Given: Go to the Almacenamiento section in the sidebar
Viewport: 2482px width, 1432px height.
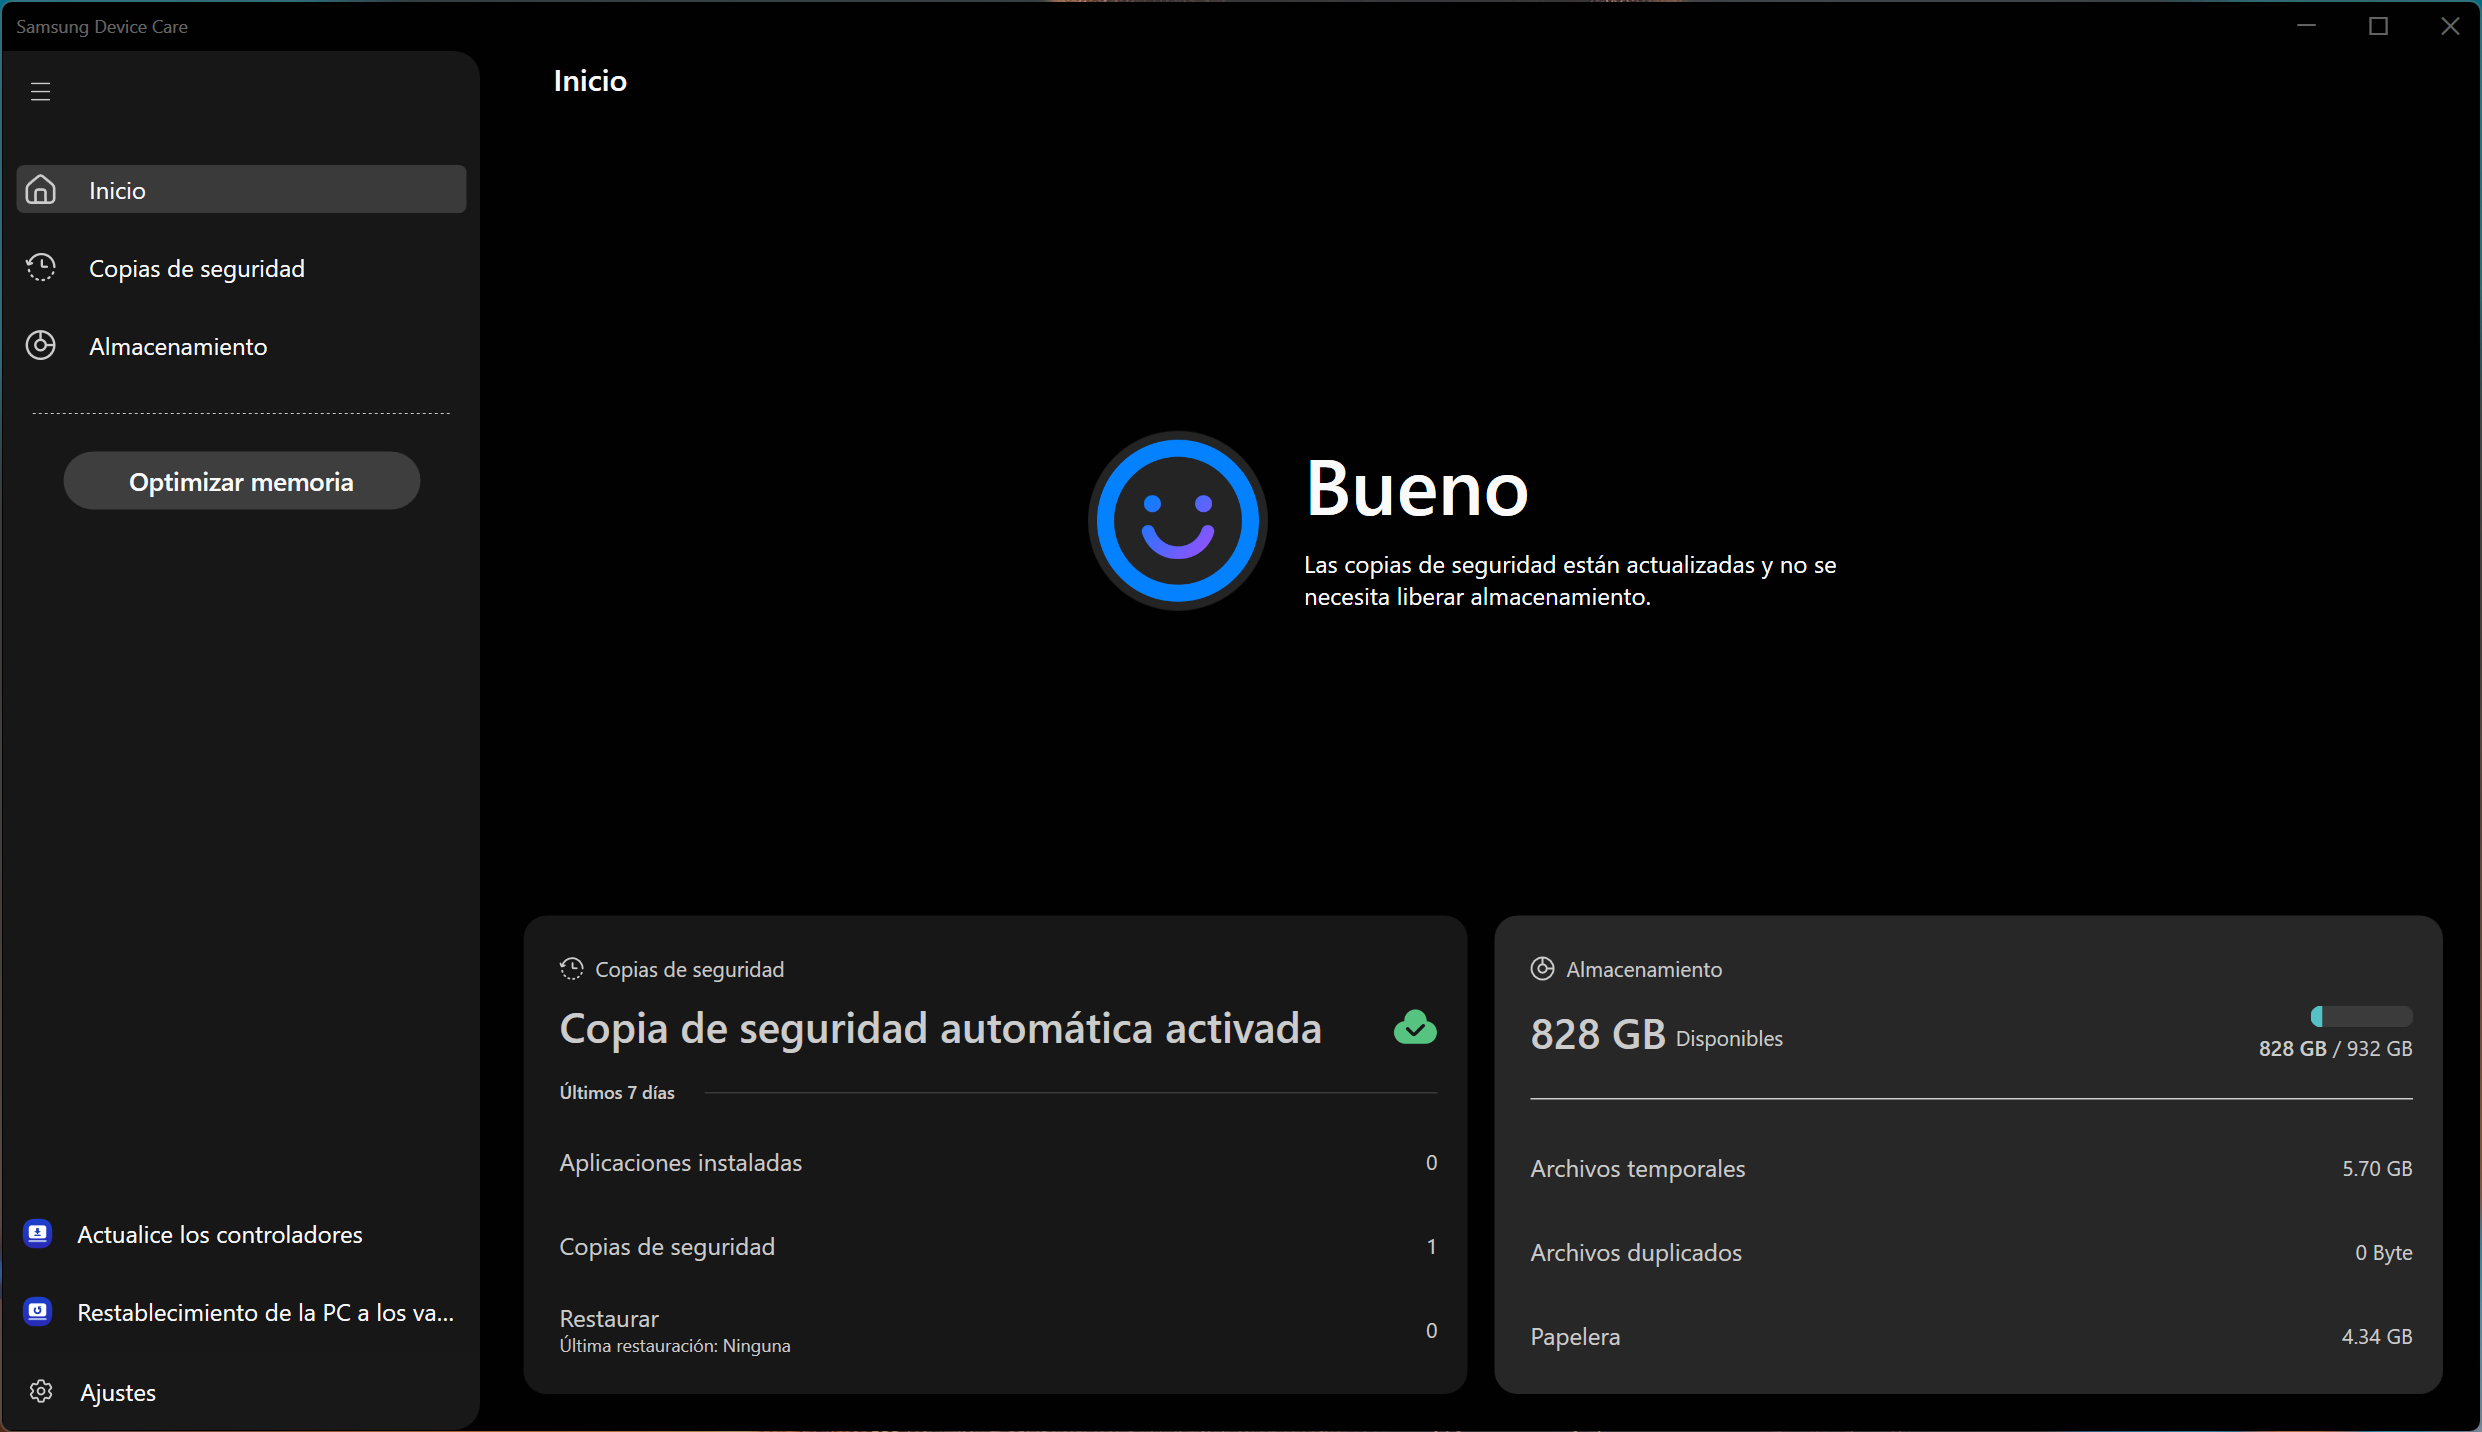Looking at the screenshot, I should 178,347.
